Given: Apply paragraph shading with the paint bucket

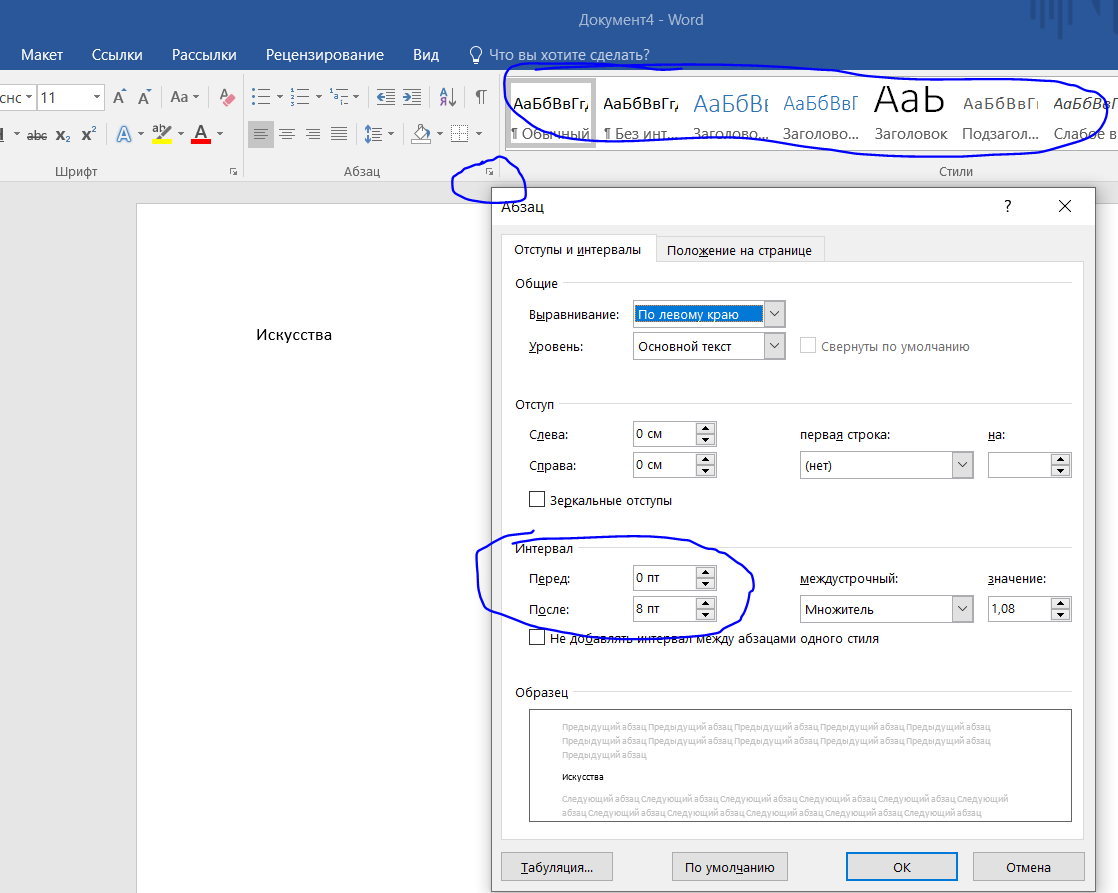Looking at the screenshot, I should tap(422, 134).
